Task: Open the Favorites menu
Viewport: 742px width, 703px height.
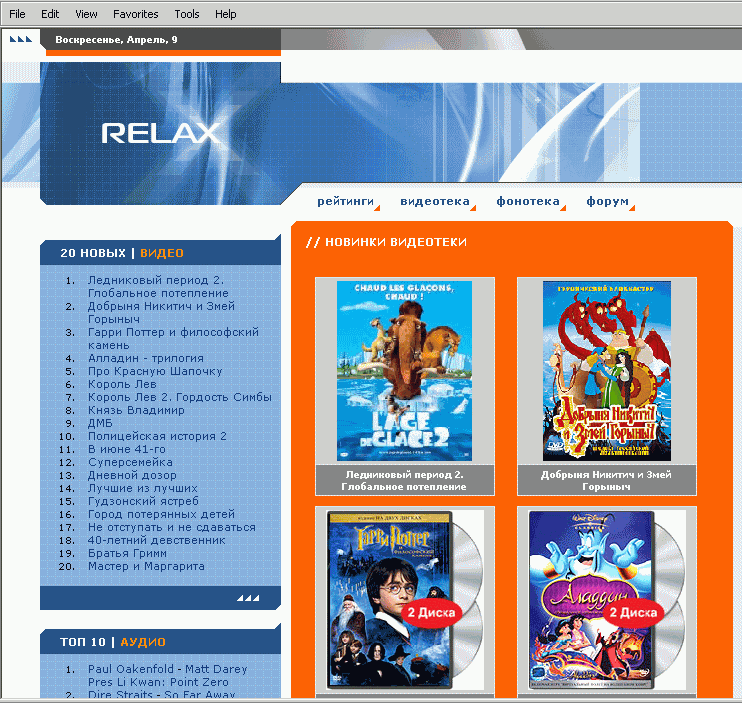Action: 135,14
